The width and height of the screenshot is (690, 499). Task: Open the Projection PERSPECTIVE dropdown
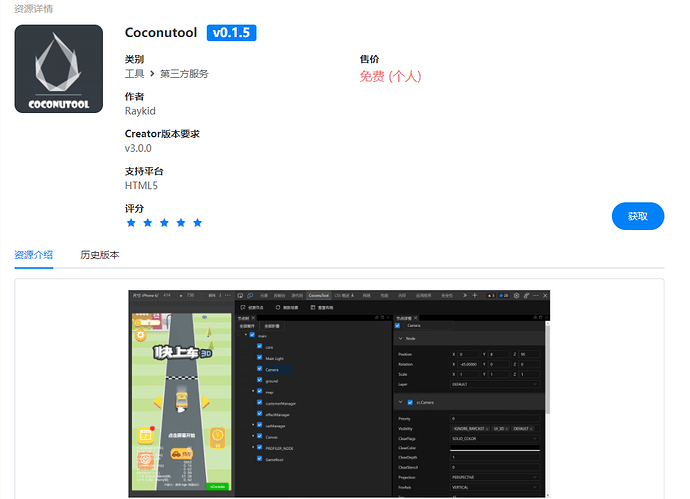pyautogui.click(x=495, y=477)
